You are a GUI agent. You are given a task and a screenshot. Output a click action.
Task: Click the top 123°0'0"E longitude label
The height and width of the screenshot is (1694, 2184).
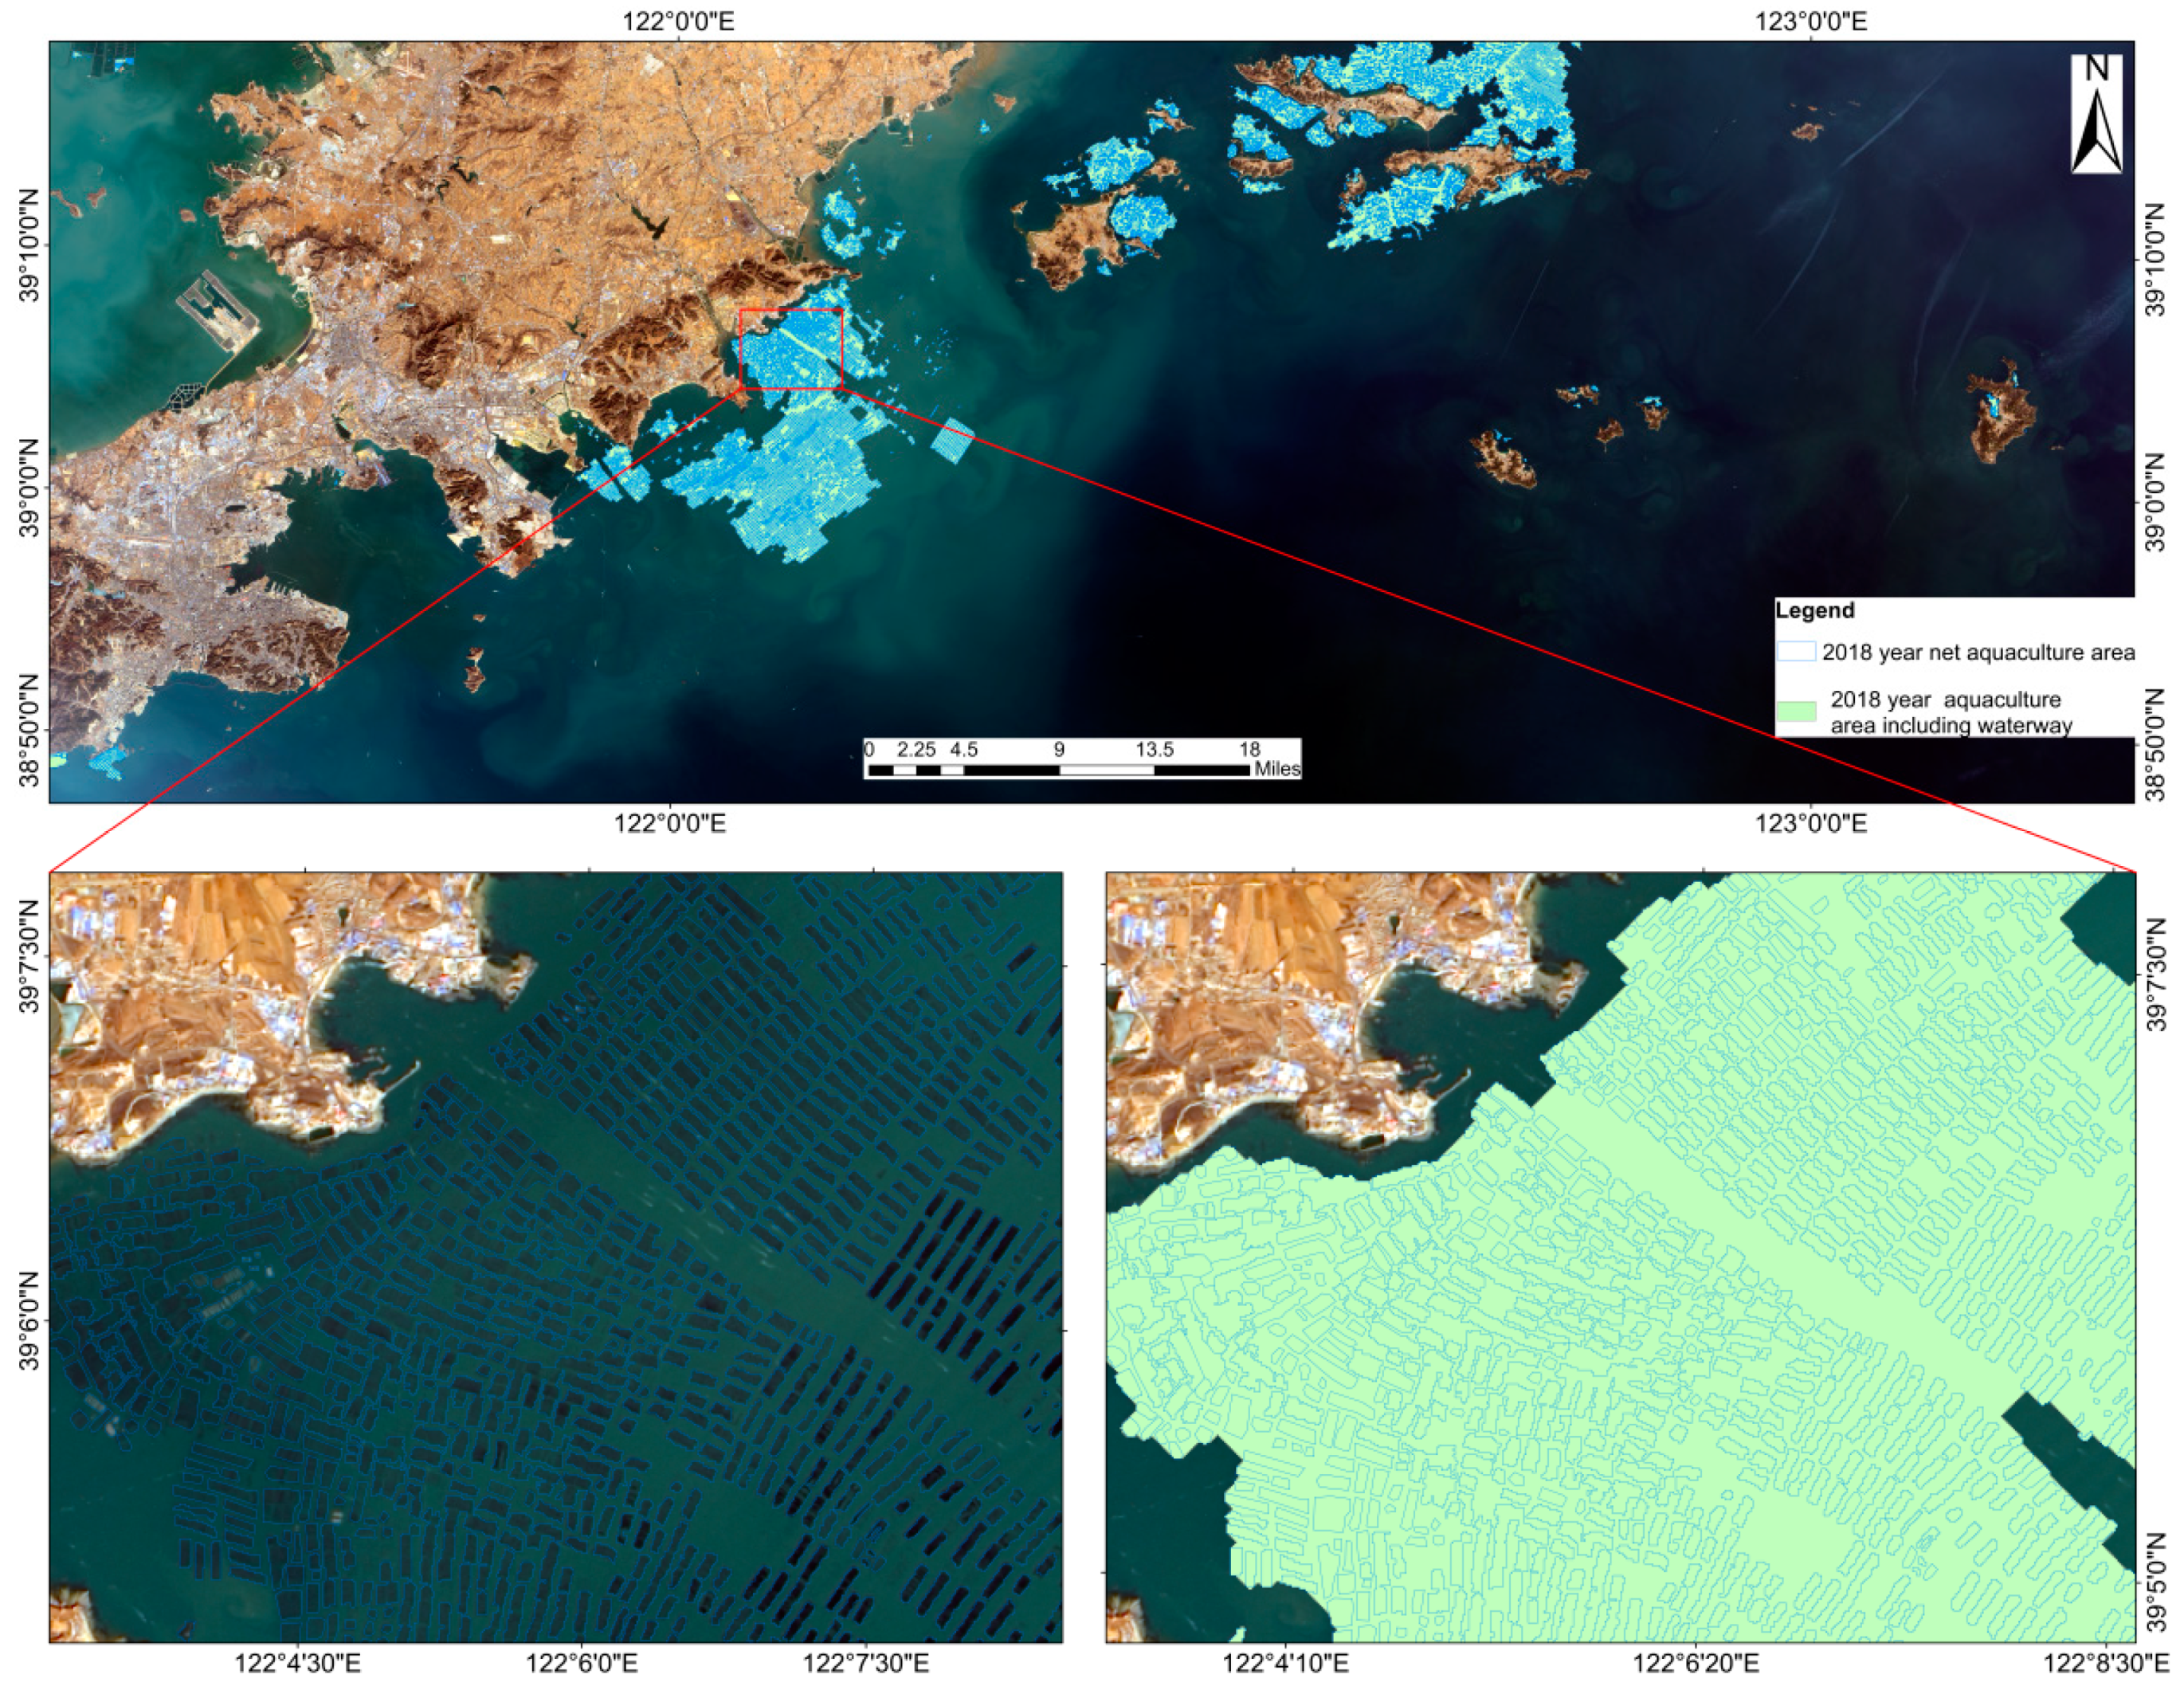pyautogui.click(x=1811, y=20)
